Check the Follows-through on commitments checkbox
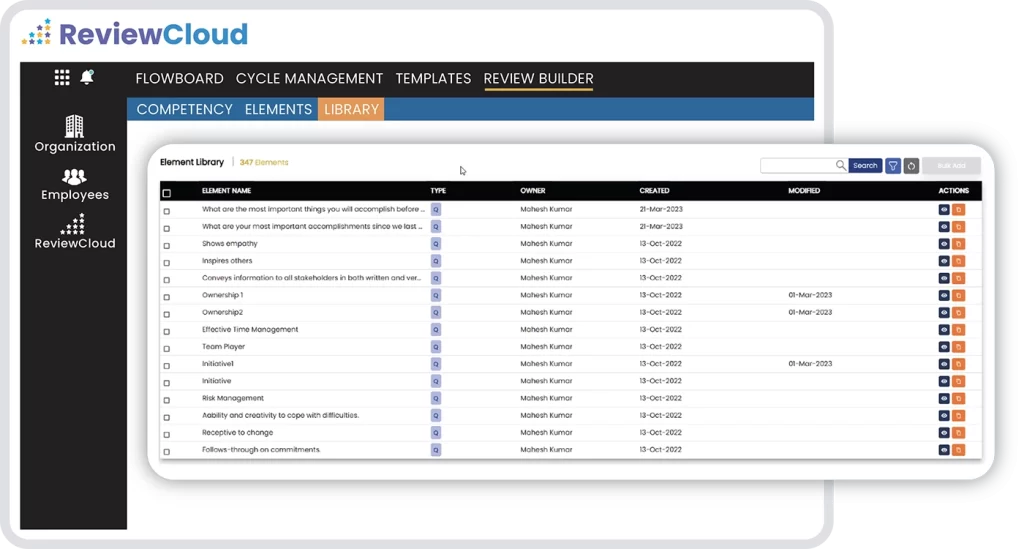 [167, 452]
